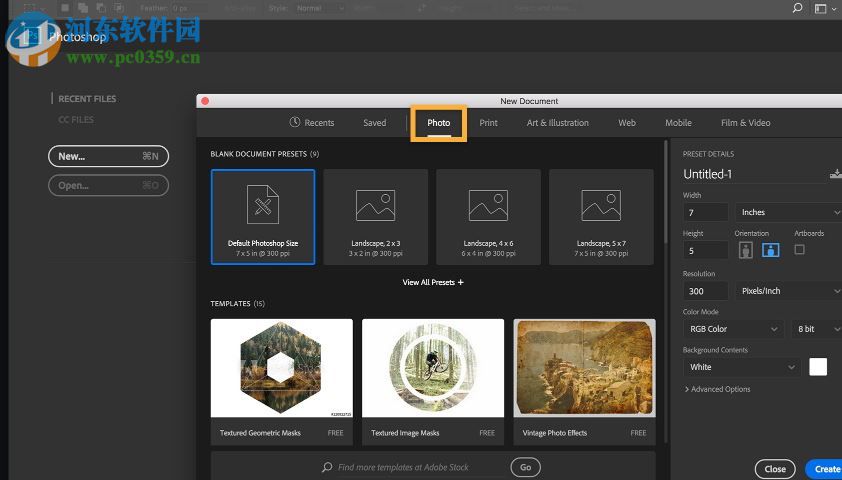Switch to the Mobile tab
The image size is (842, 480).
point(678,123)
